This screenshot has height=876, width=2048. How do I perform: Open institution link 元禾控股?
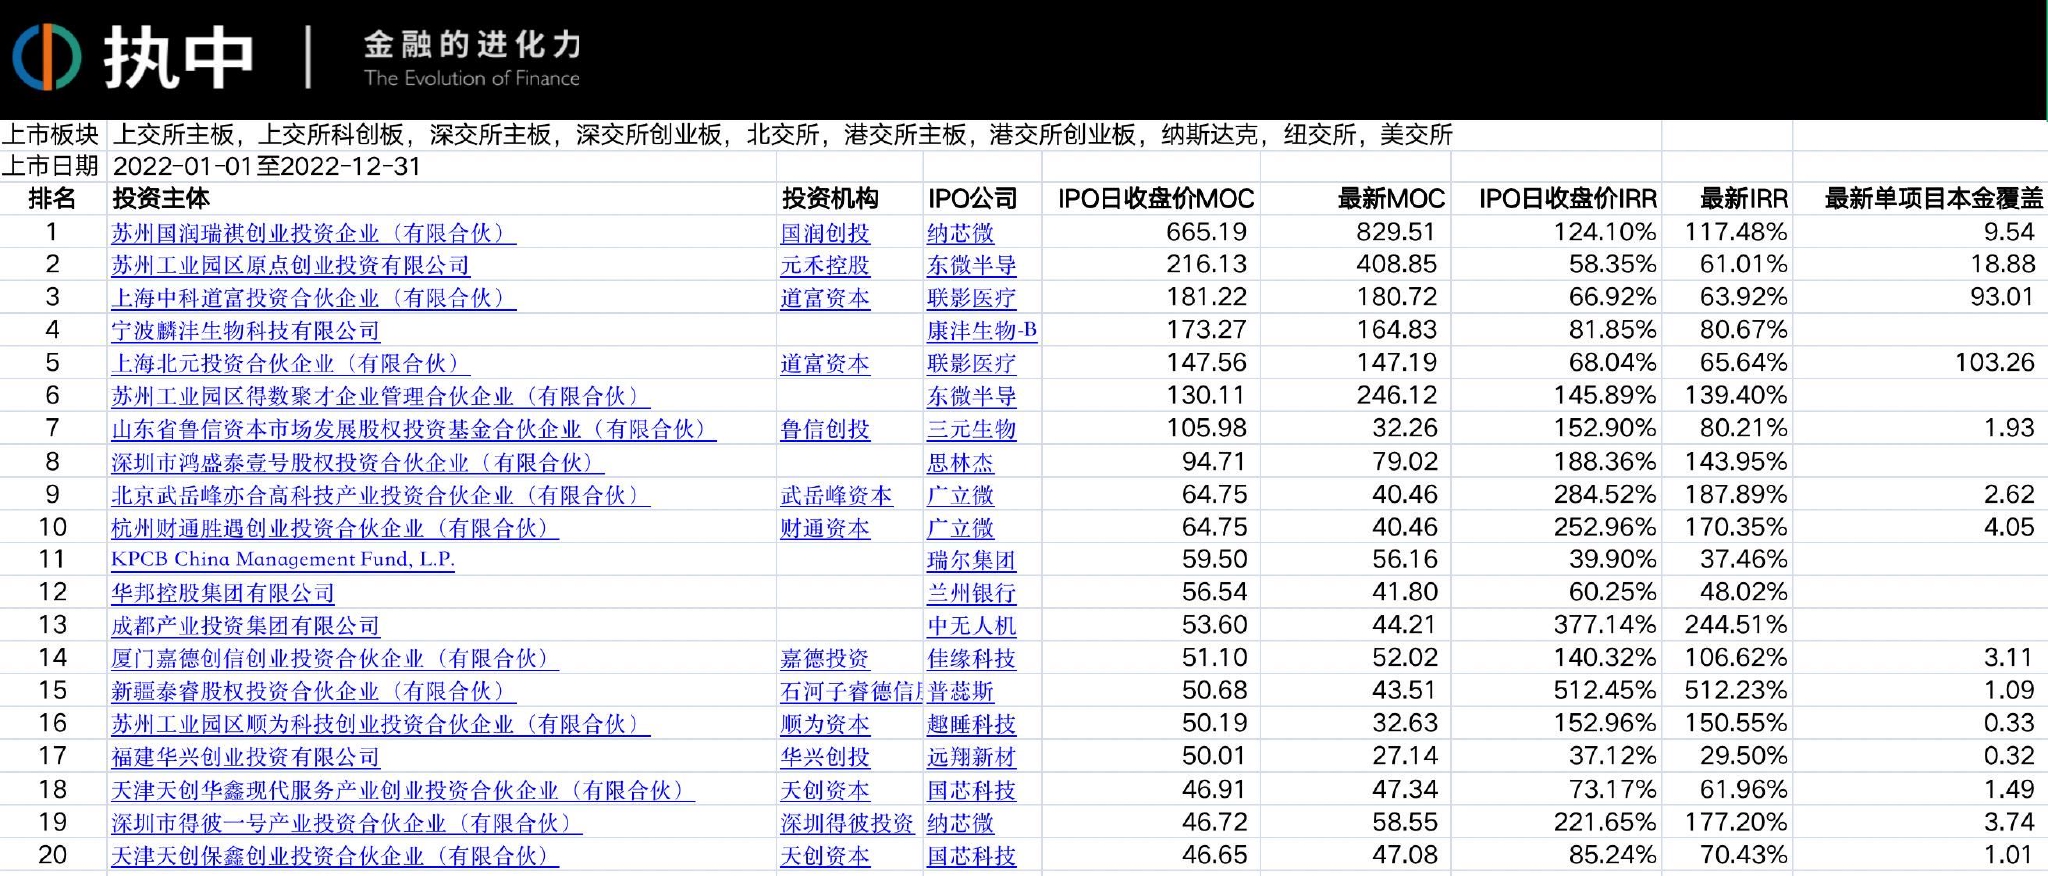click(x=825, y=266)
